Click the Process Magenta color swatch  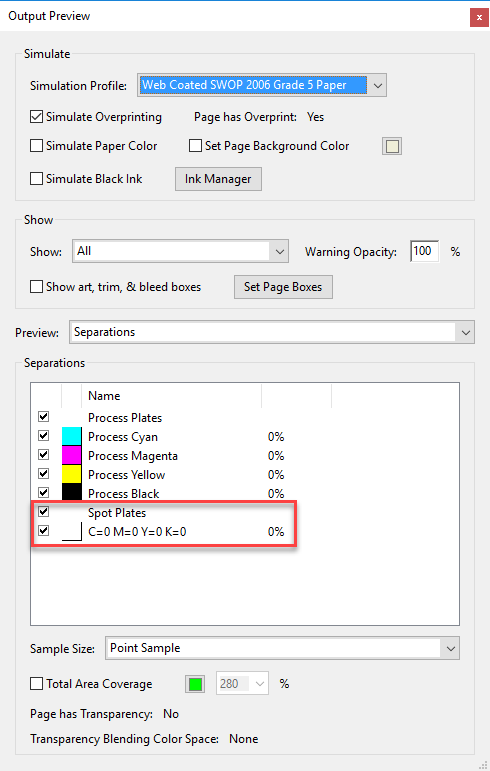click(x=71, y=455)
